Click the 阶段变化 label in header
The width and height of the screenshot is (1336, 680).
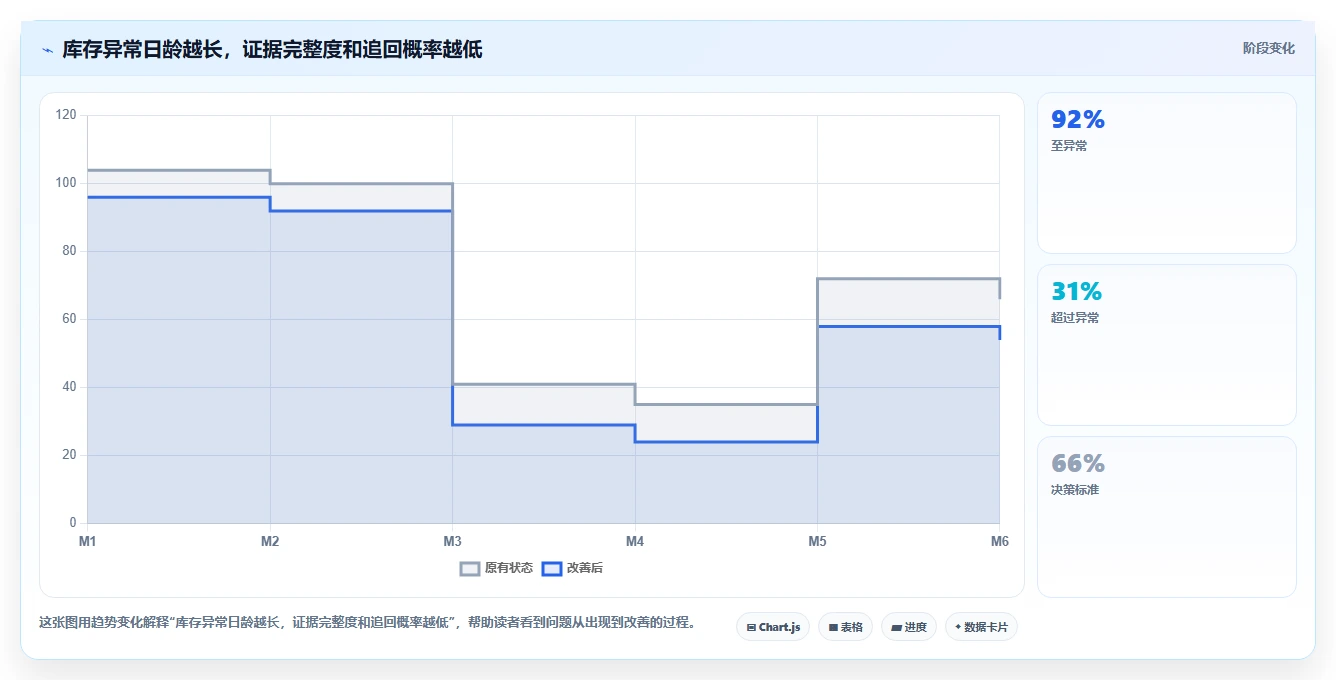point(1268,48)
